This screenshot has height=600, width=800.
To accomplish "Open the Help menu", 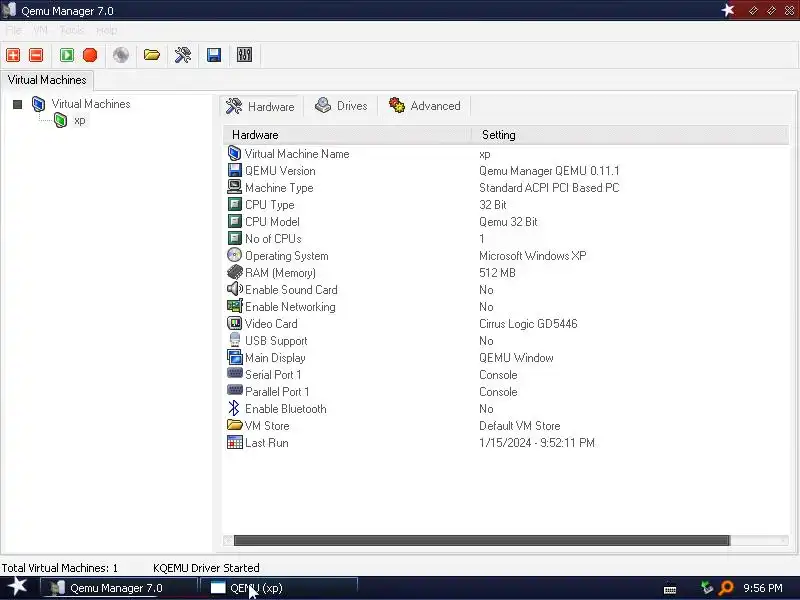I will click(x=107, y=30).
